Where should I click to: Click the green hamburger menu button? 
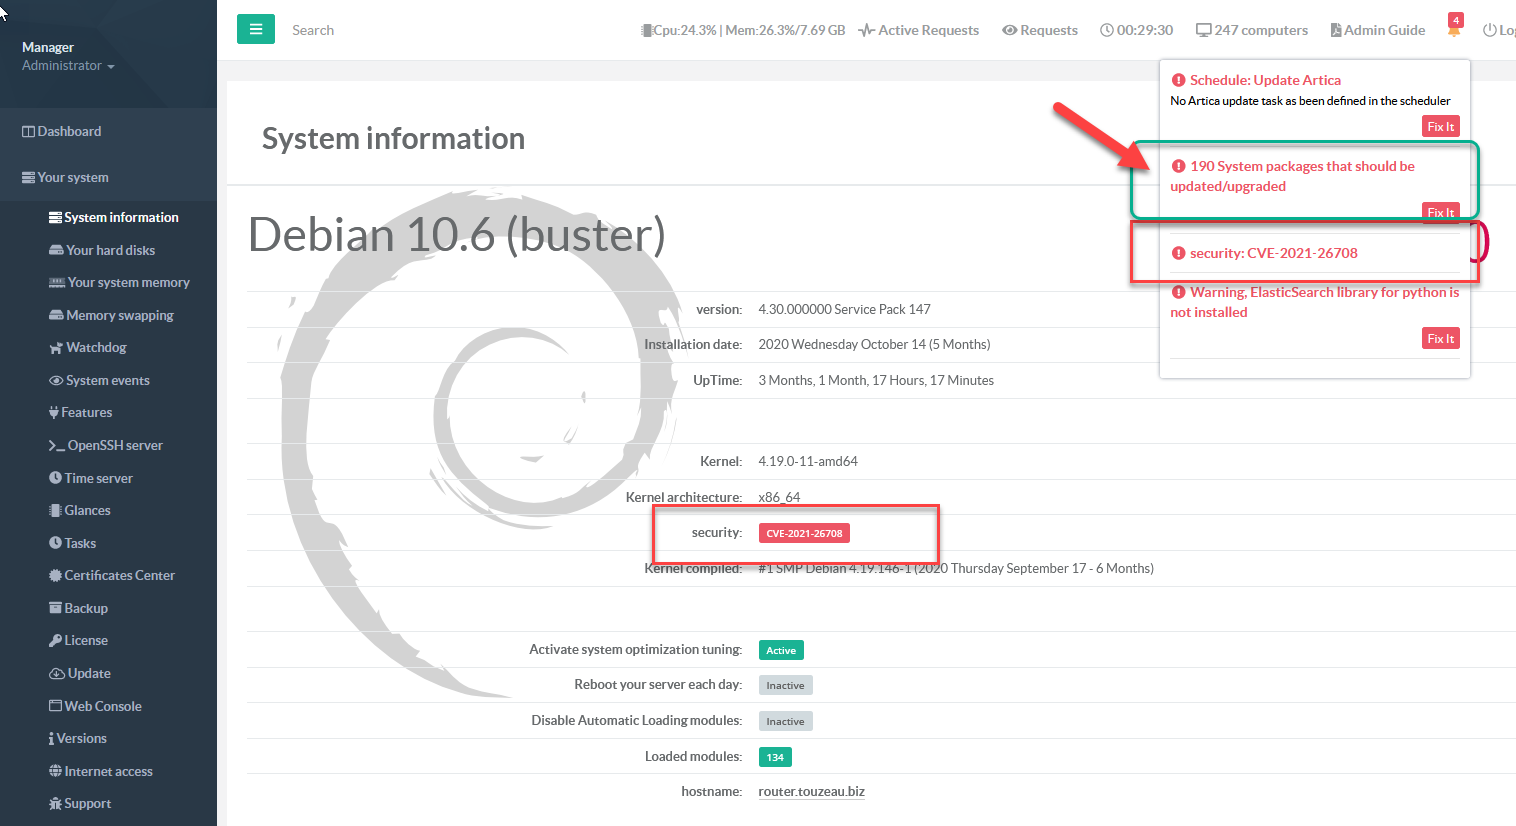(x=256, y=30)
